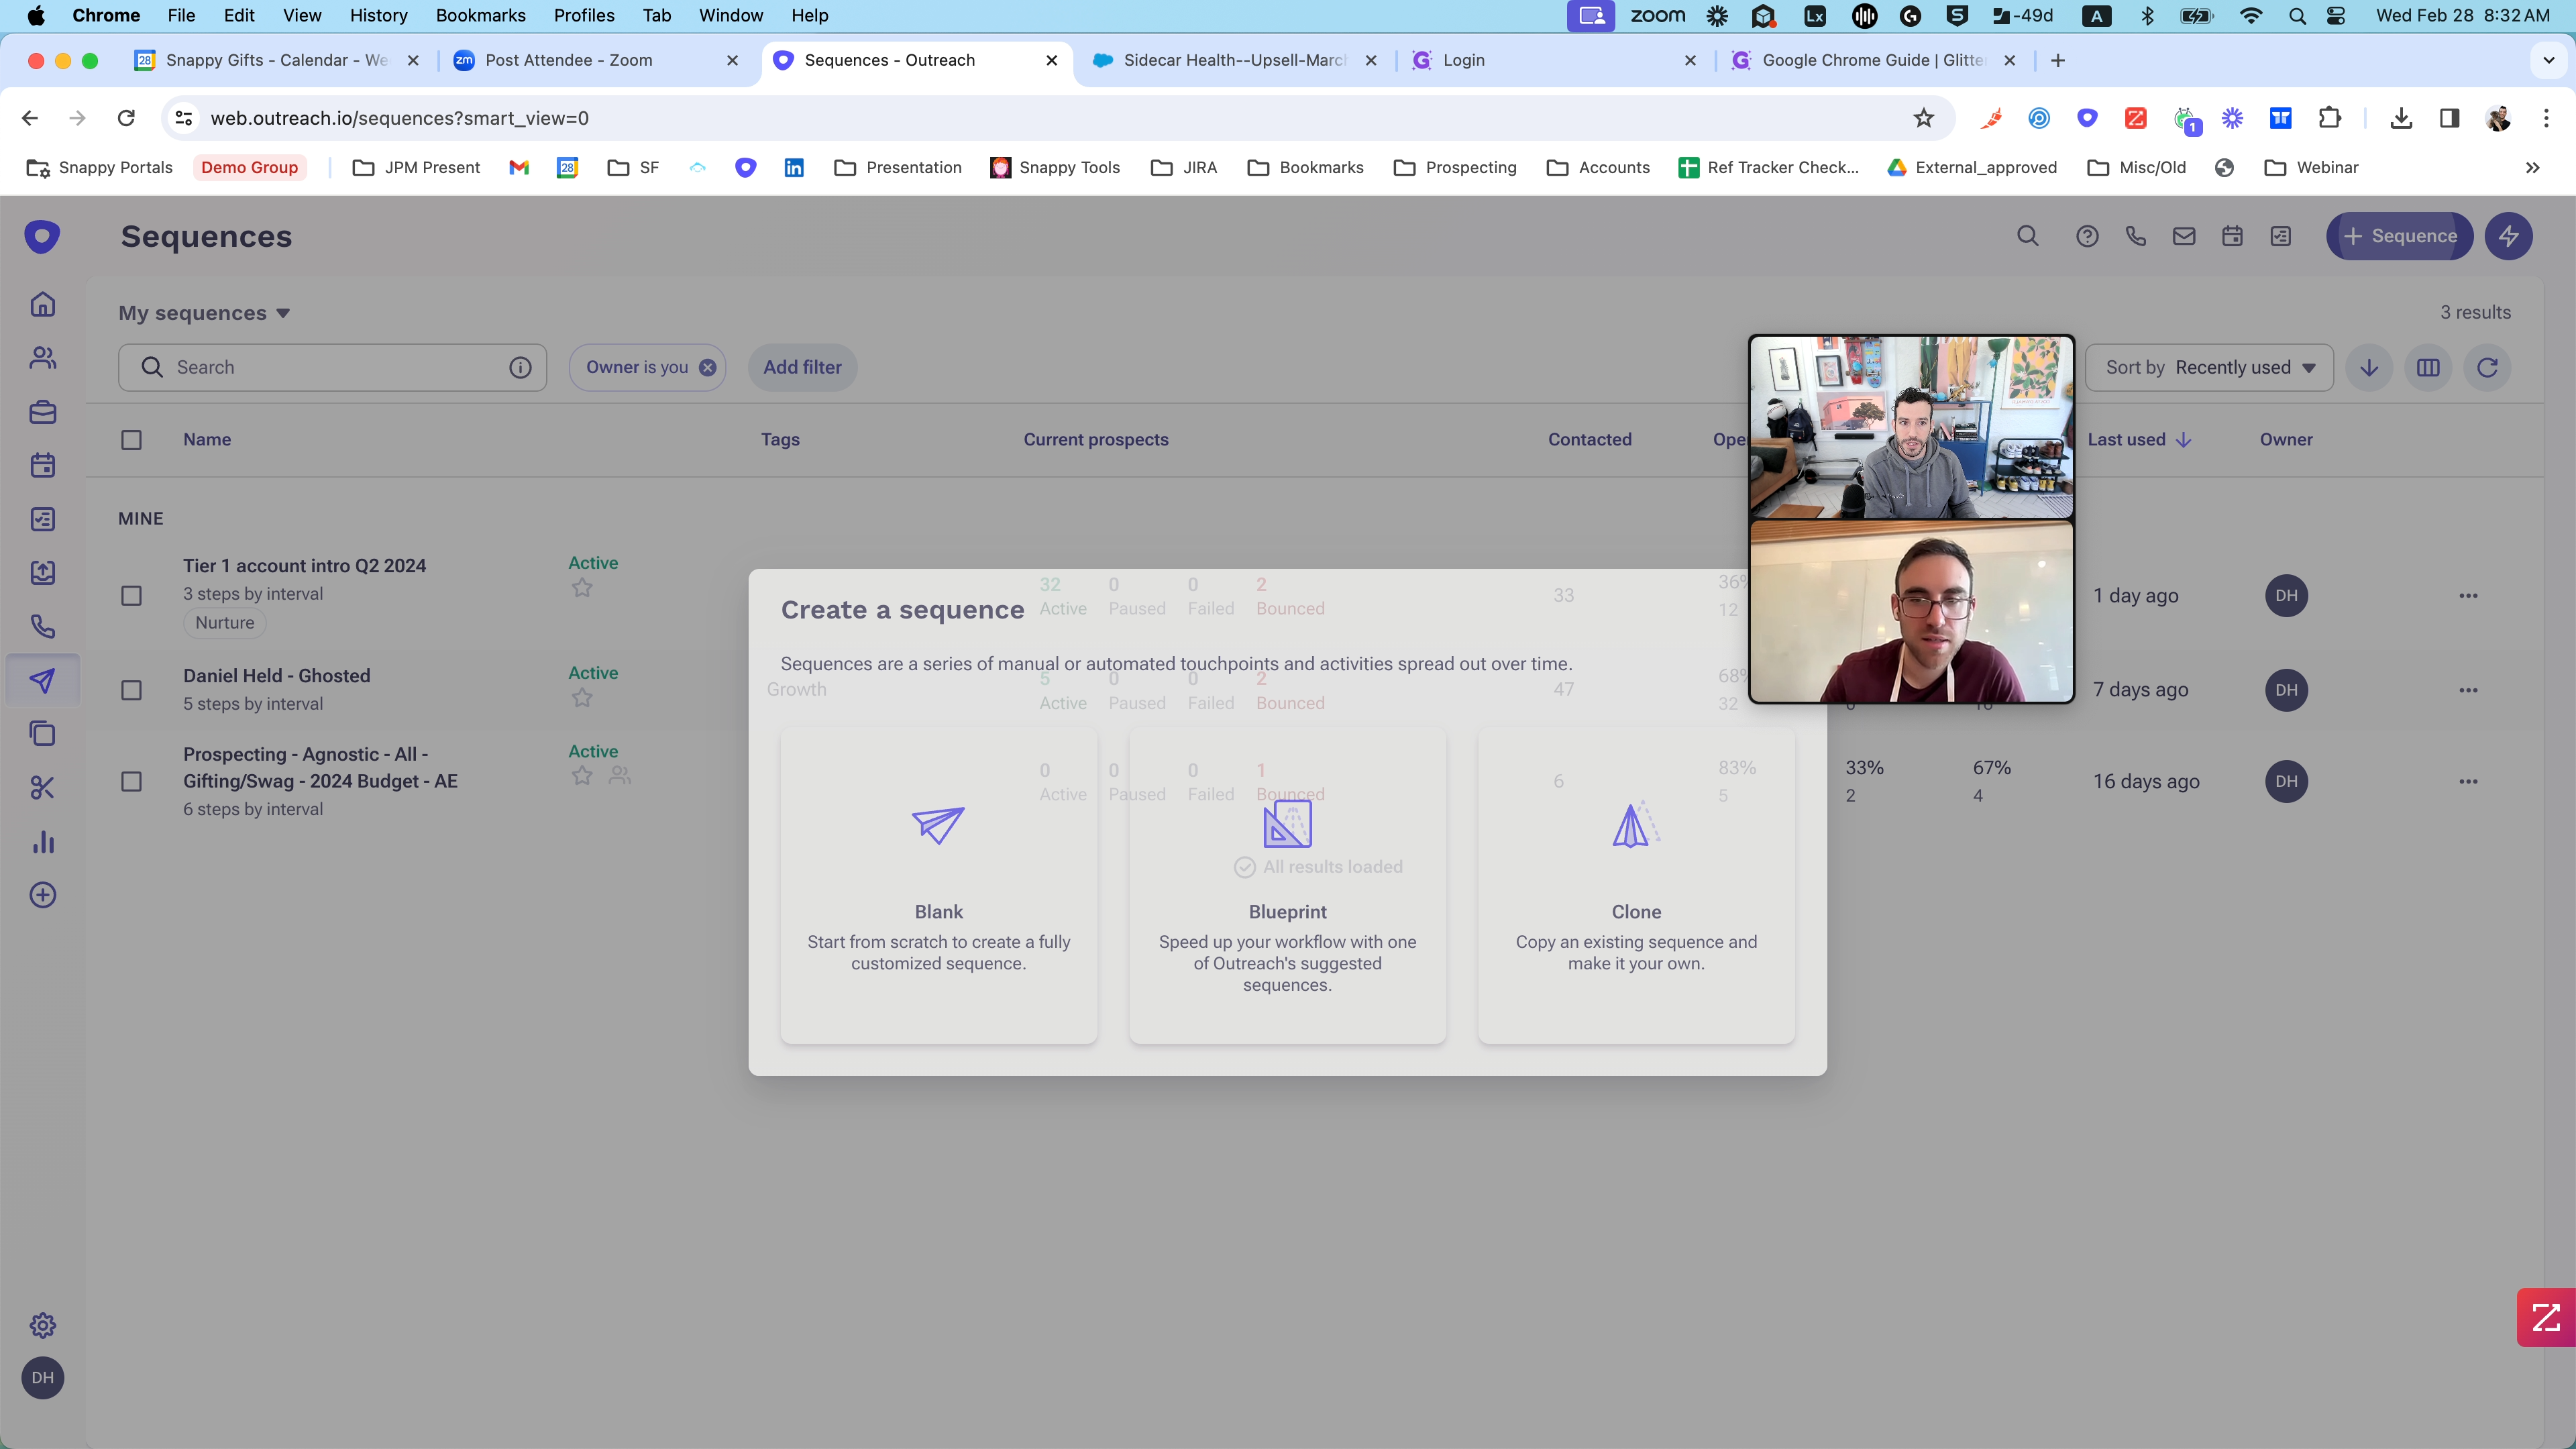Open Tier 1 account intro Q2 2024 sequence
This screenshot has width=2576, height=1449.
pyautogui.click(x=304, y=566)
